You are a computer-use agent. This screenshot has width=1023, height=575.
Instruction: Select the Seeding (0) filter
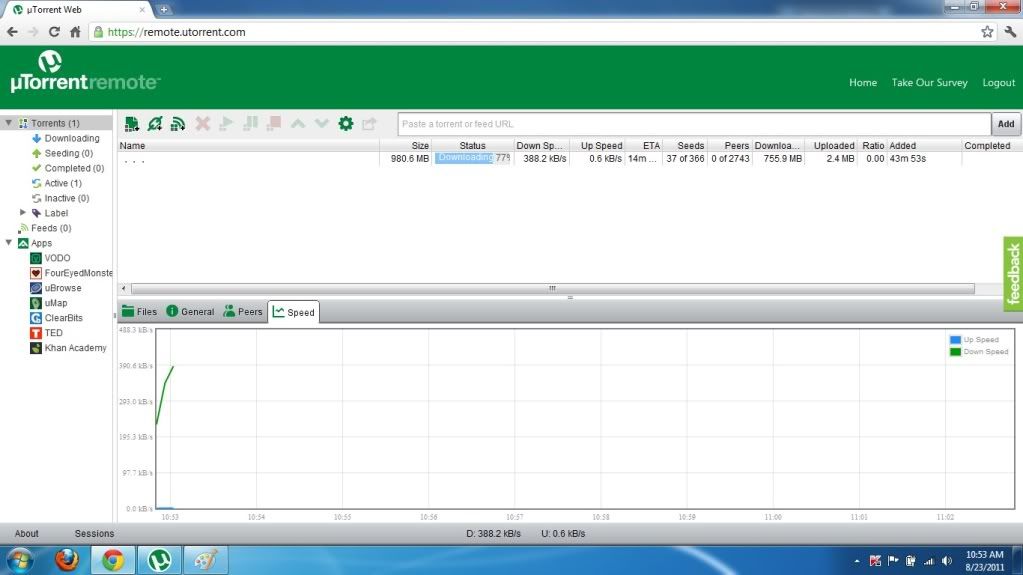(62, 153)
